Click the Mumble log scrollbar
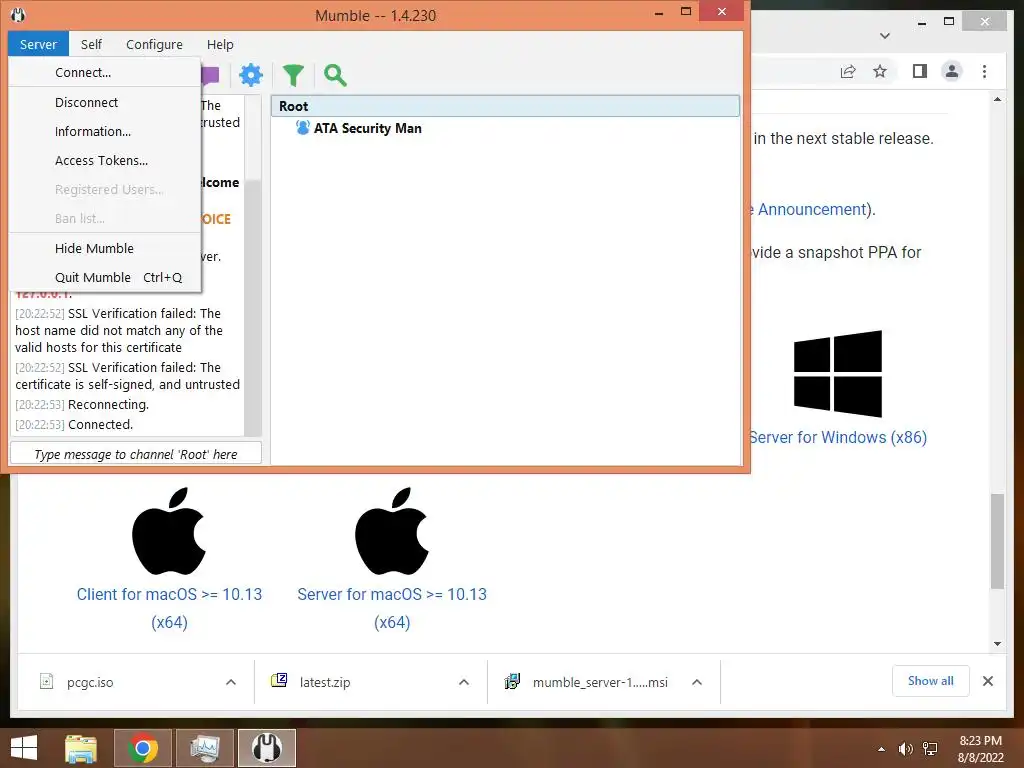 coord(253,307)
